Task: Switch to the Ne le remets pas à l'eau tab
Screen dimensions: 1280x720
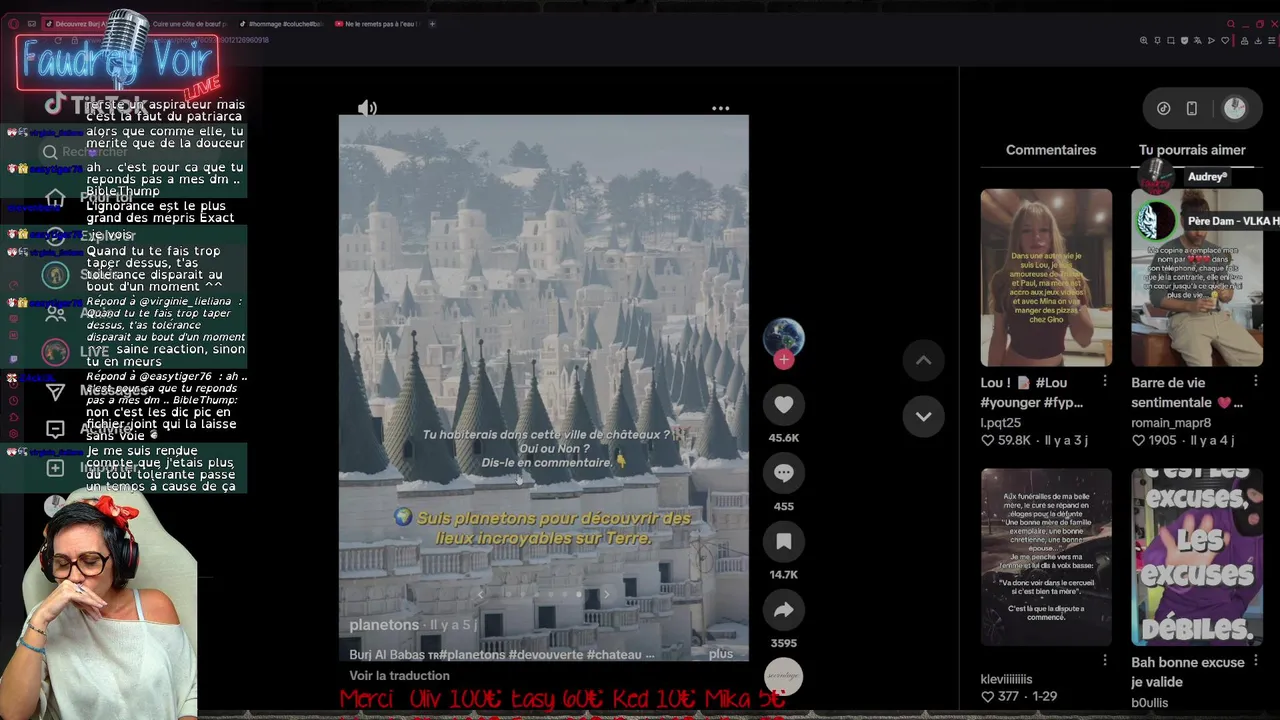Action: [376, 24]
